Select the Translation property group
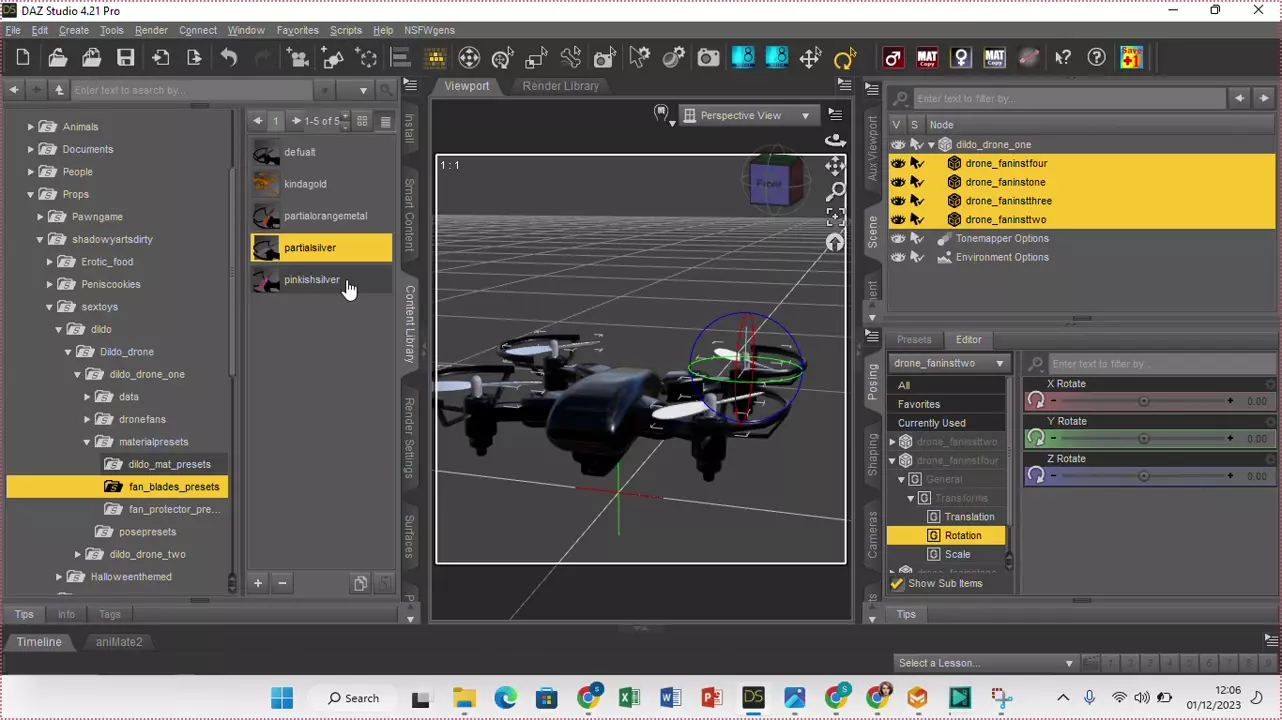The height and width of the screenshot is (720, 1282). coord(968,517)
